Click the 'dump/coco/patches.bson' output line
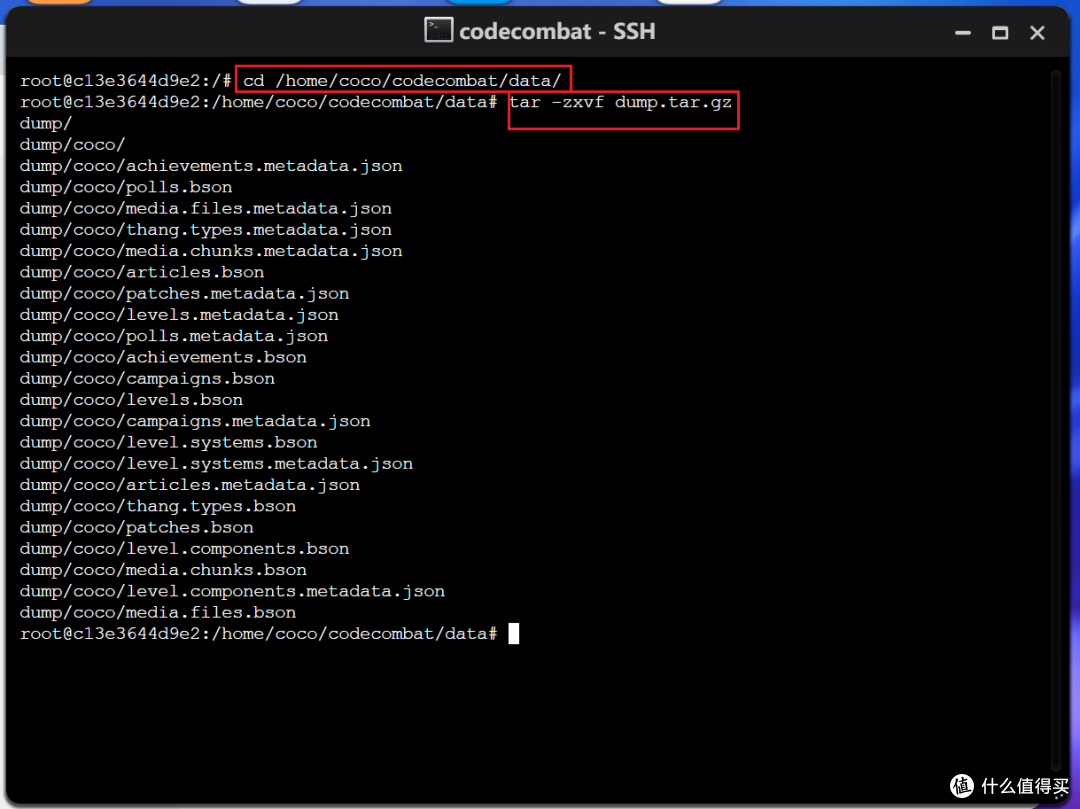This screenshot has height=809, width=1080. click(x=137, y=527)
